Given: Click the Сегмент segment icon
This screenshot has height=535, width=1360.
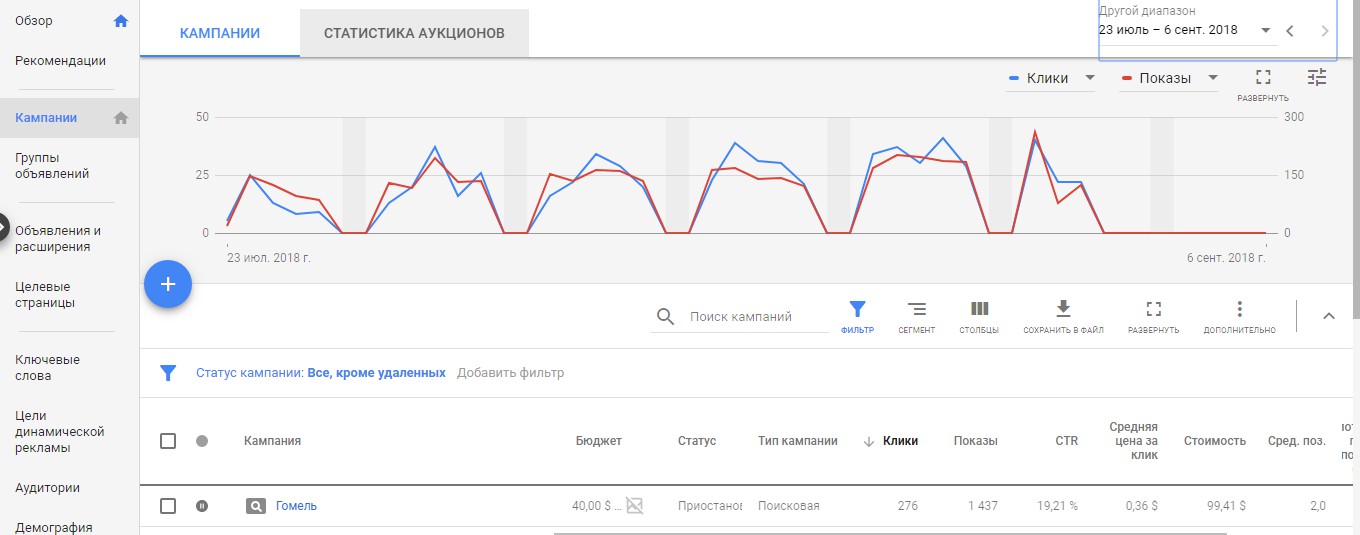Looking at the screenshot, I should pyautogui.click(x=916, y=309).
